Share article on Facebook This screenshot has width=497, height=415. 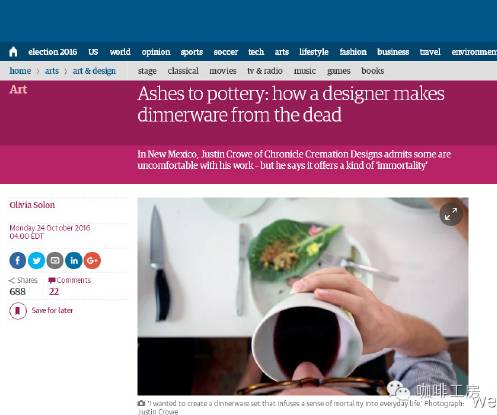(18, 260)
